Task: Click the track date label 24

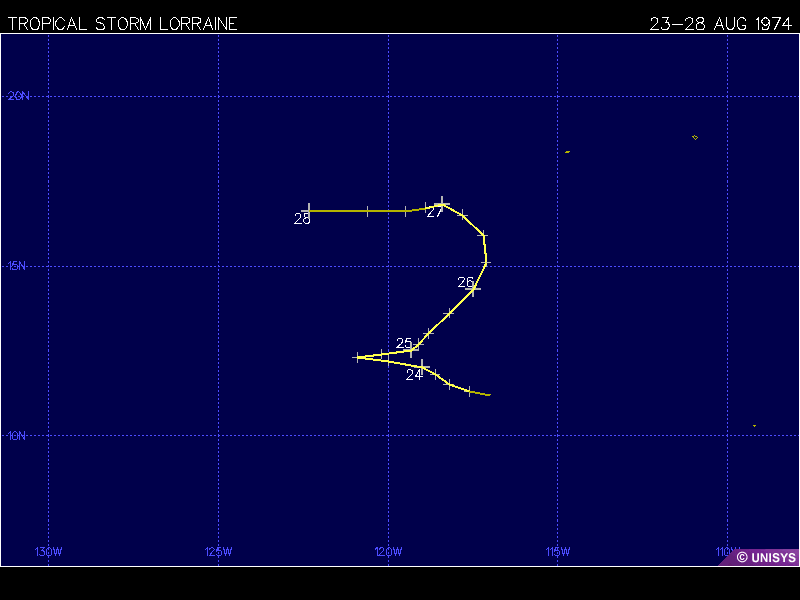Action: (x=414, y=375)
